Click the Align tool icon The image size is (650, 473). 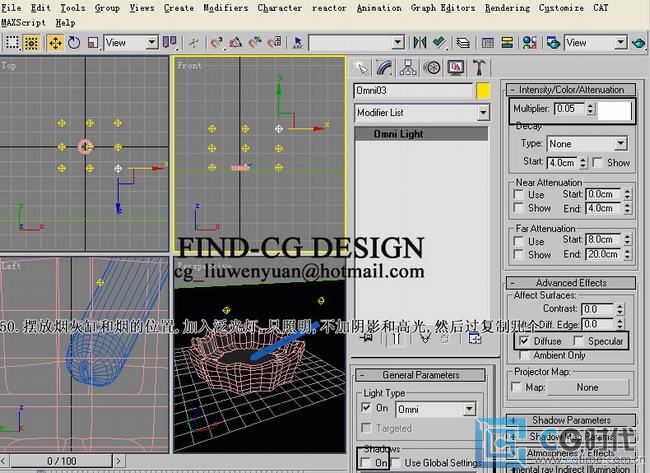tap(439, 42)
